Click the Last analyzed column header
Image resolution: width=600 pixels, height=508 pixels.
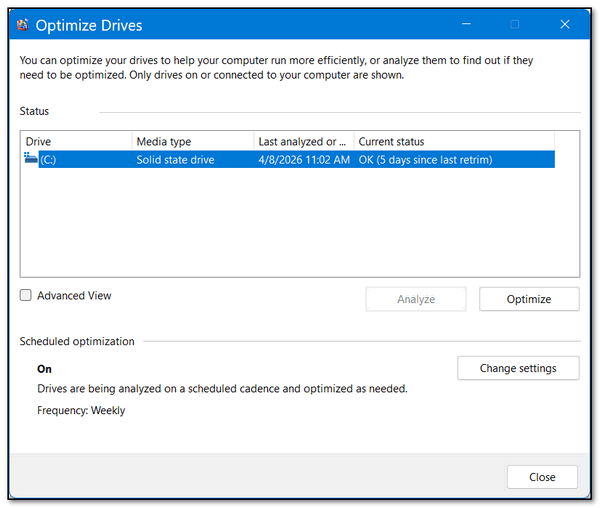tap(303, 142)
